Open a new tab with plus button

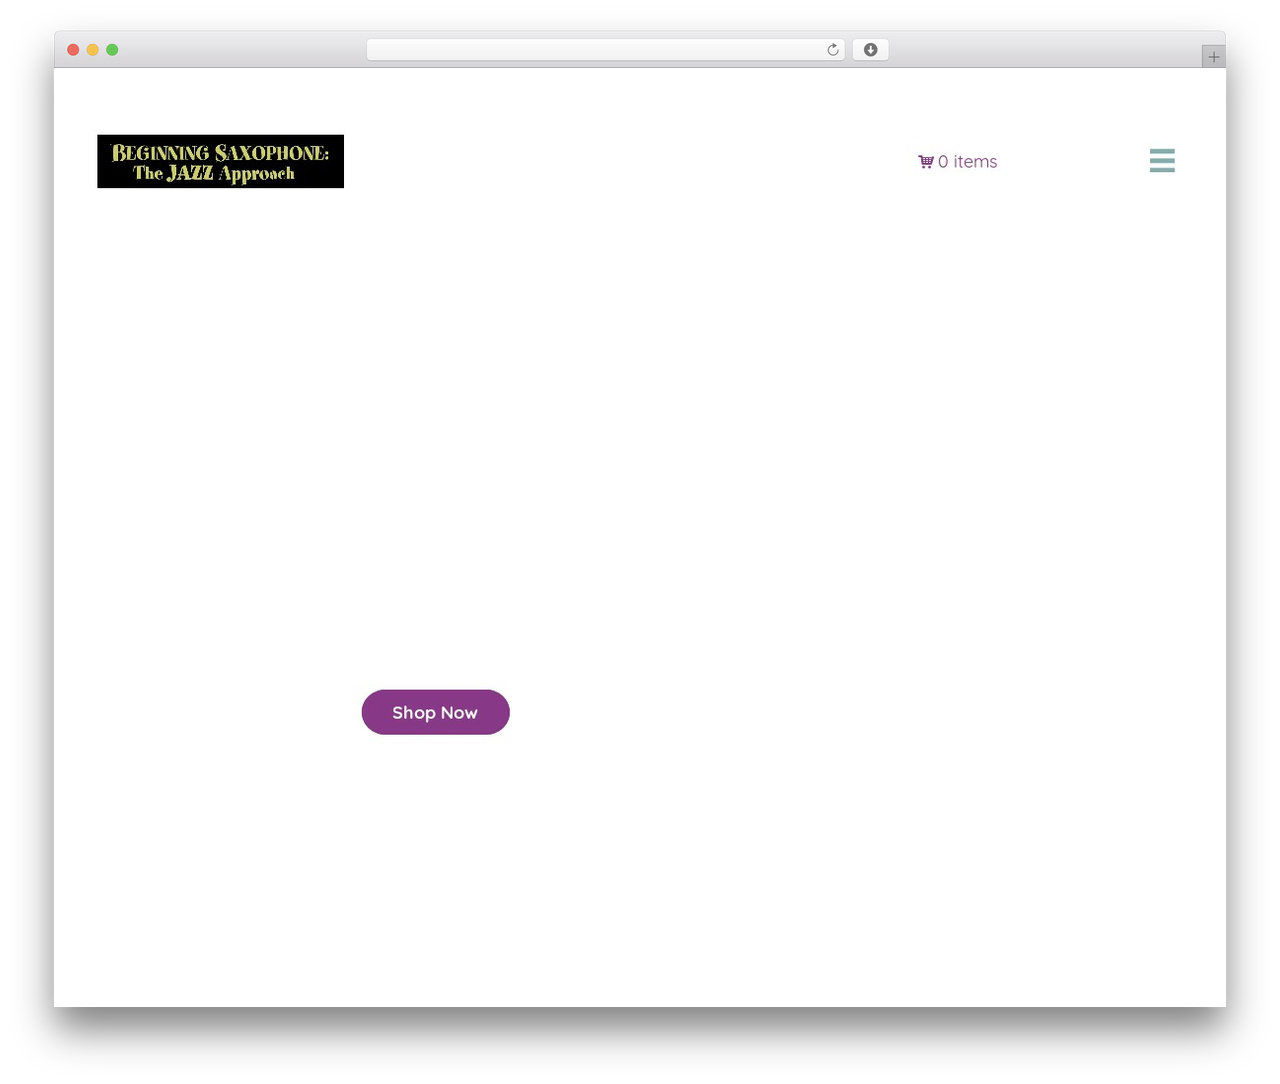click(1213, 57)
